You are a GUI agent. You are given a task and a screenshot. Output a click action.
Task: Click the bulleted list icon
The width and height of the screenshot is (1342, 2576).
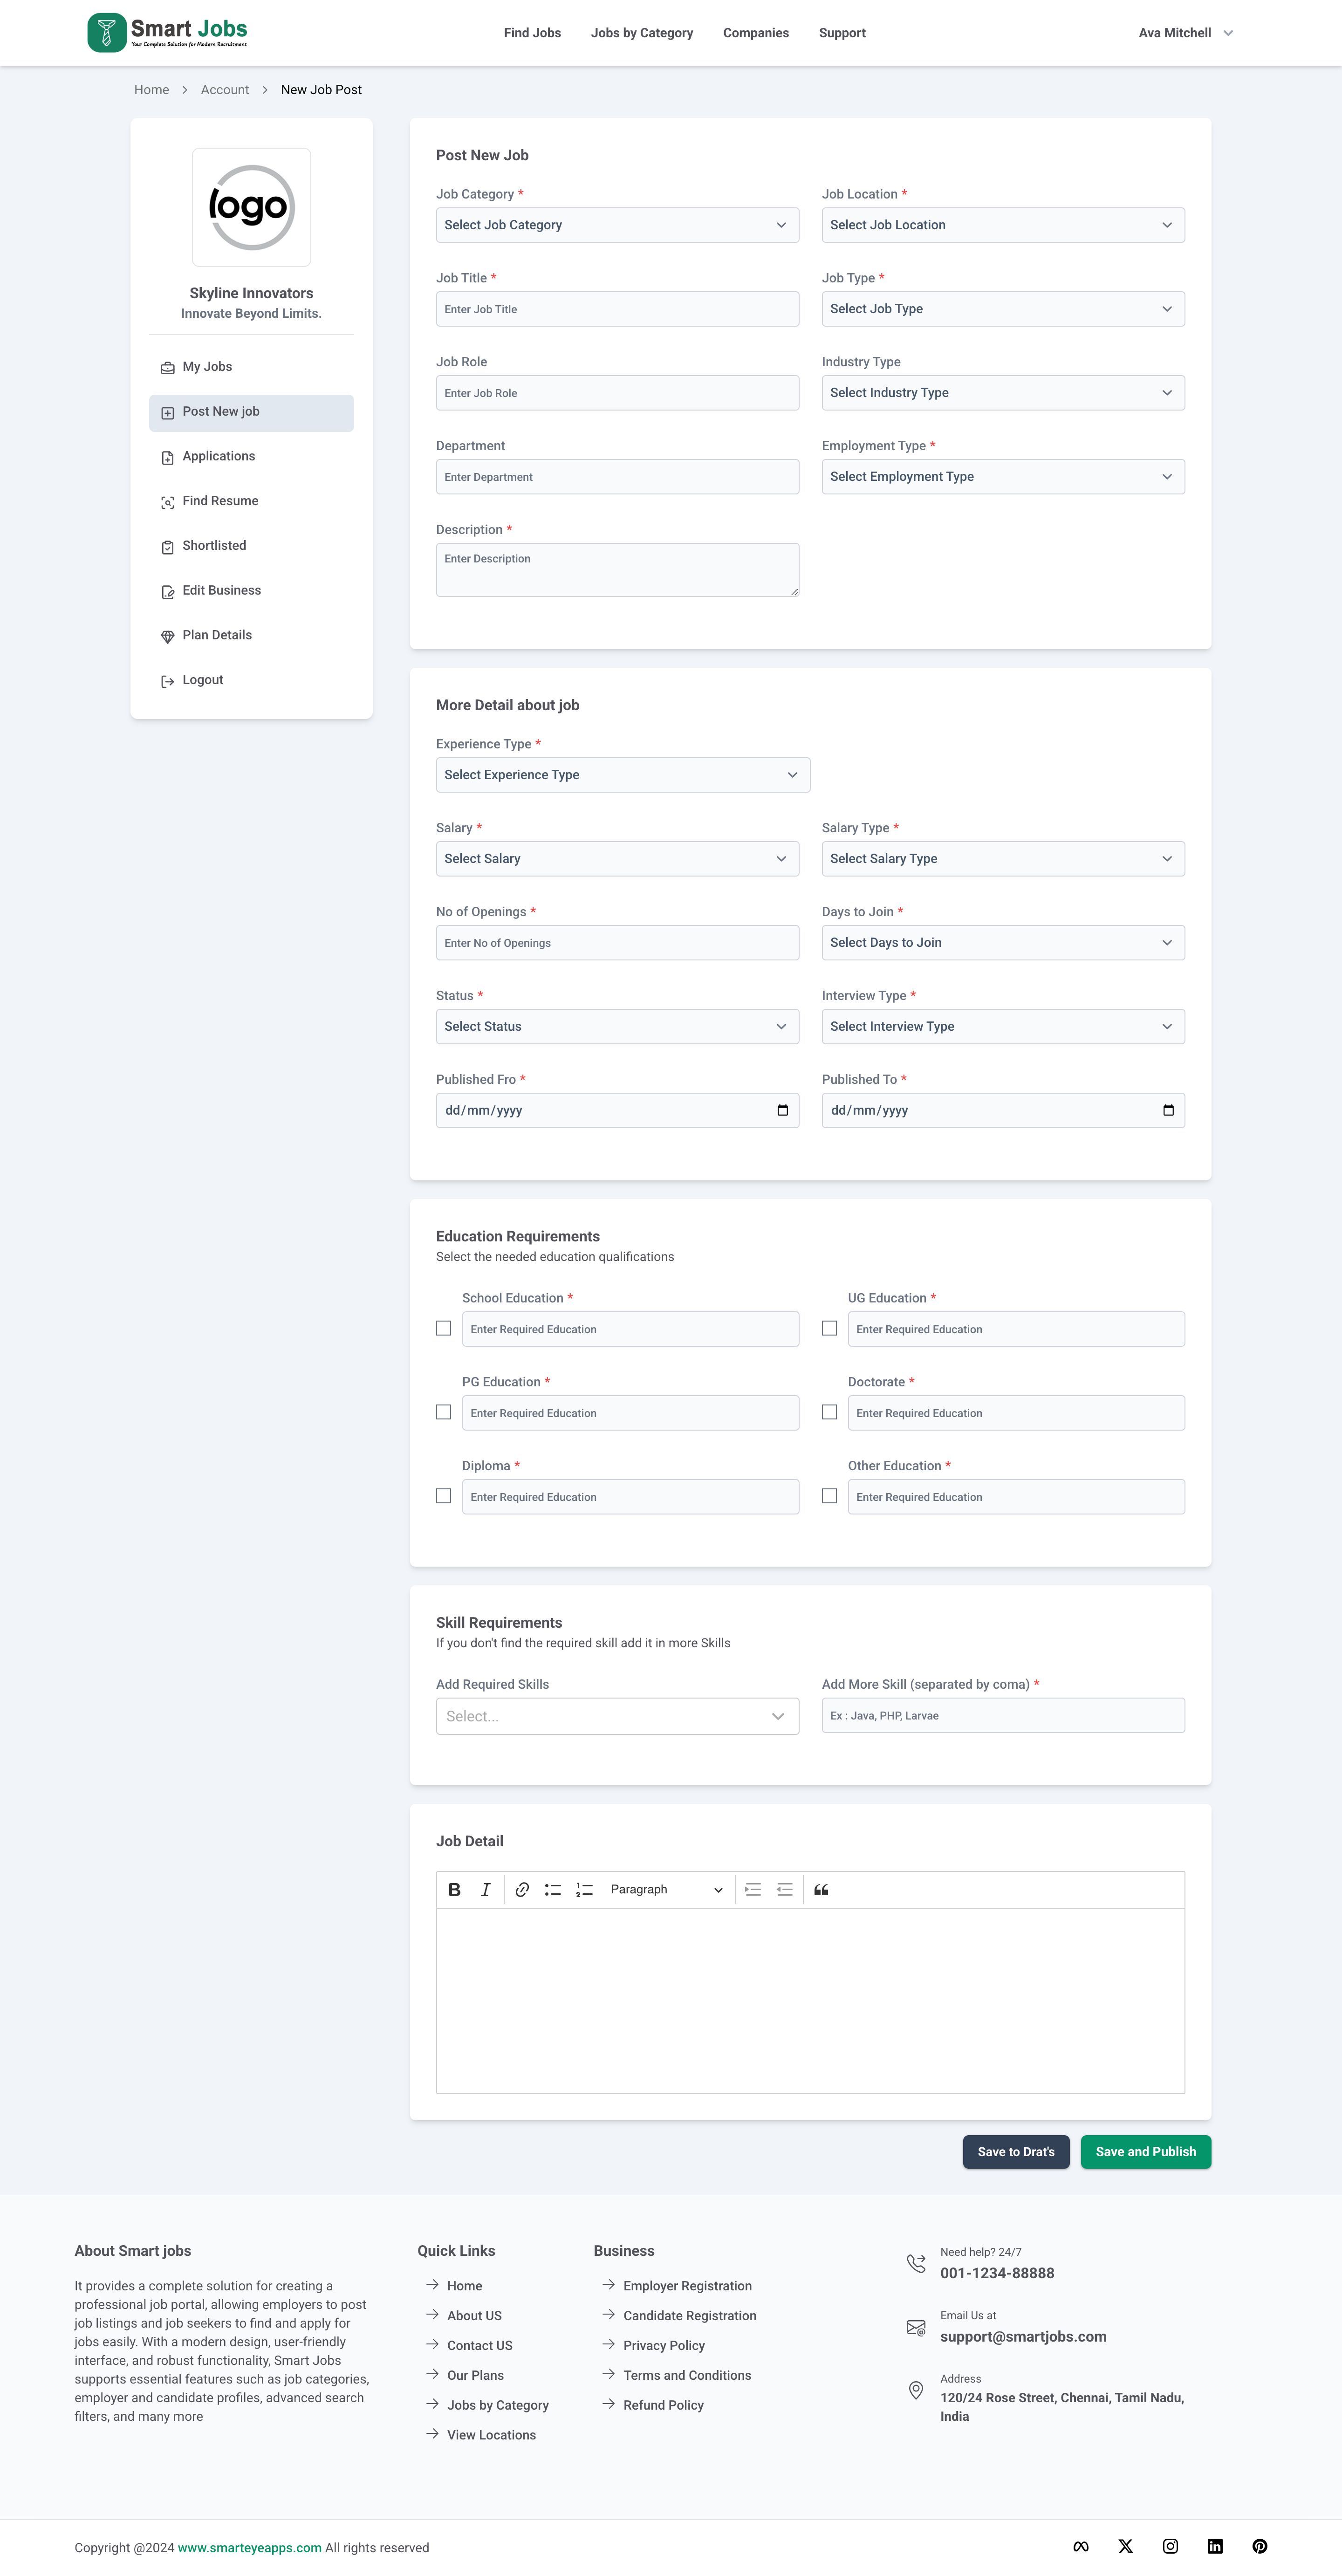(553, 1889)
